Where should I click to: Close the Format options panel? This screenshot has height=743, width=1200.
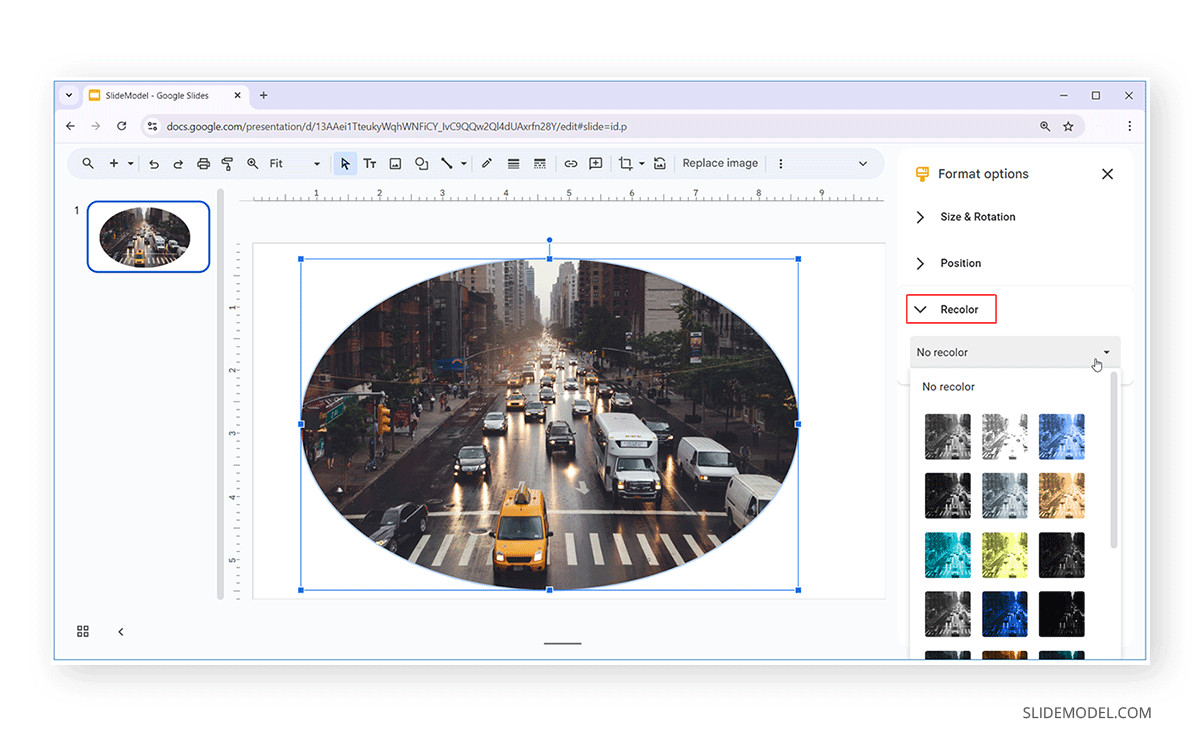(1107, 174)
